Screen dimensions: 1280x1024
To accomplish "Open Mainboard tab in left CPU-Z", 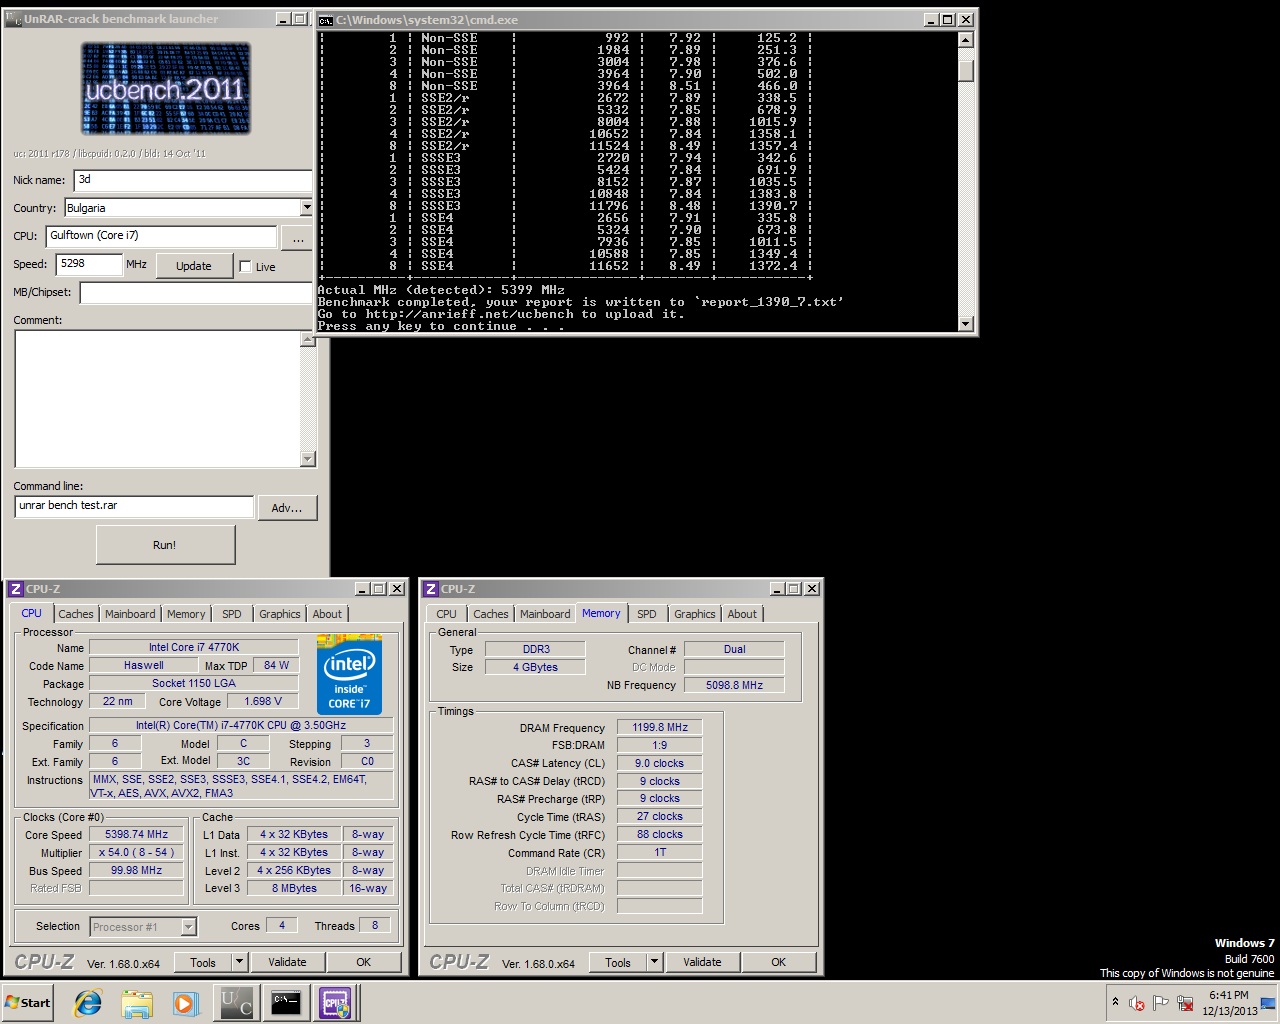I will pyautogui.click(x=130, y=614).
